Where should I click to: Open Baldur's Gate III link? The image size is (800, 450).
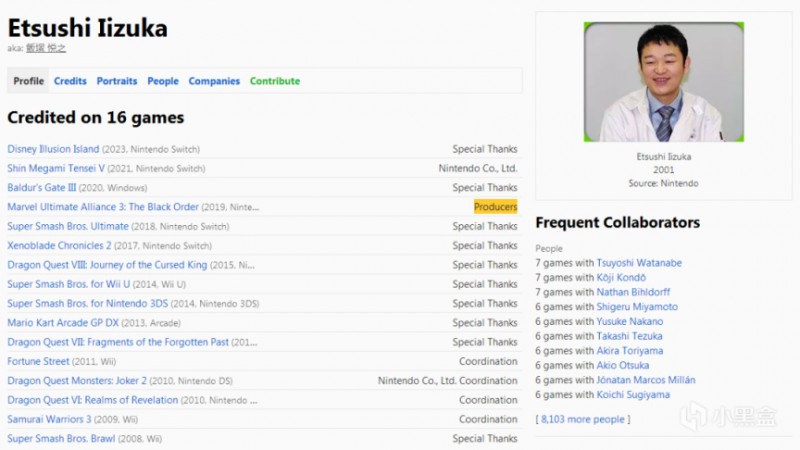41,188
